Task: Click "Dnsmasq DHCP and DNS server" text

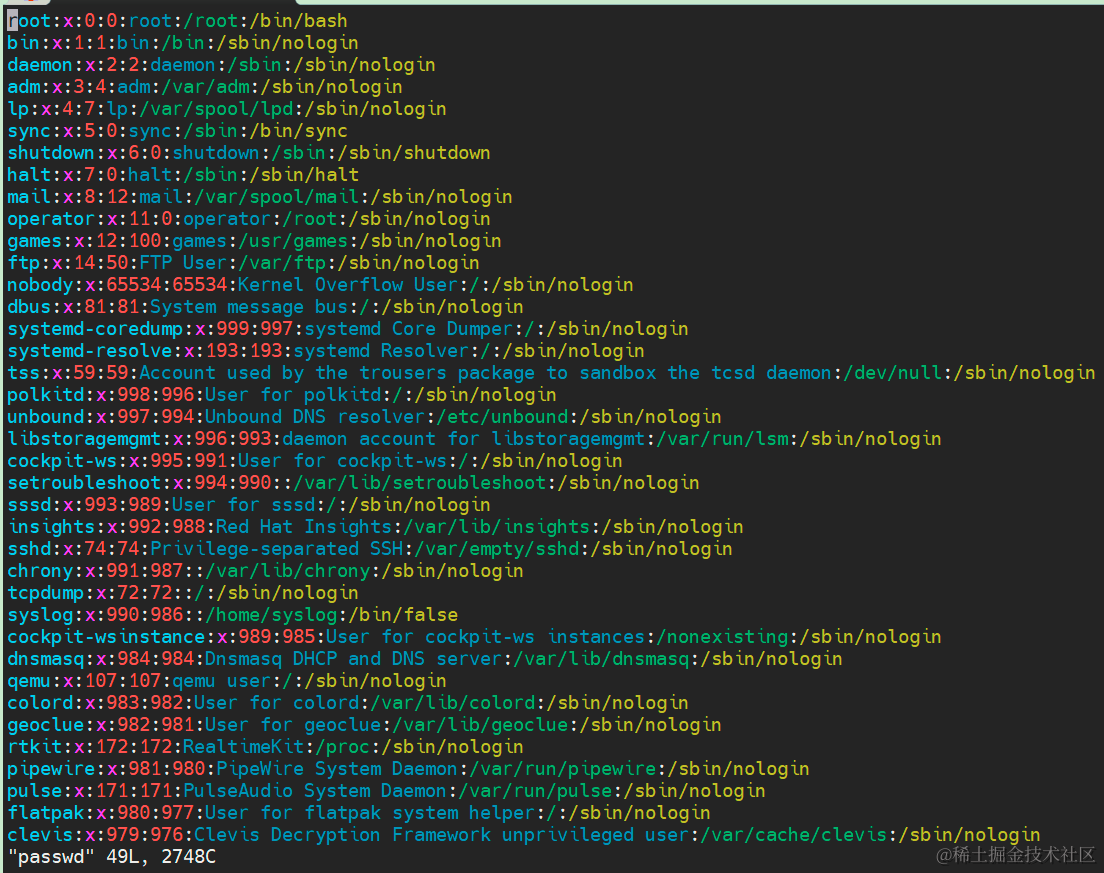Action: 353,659
